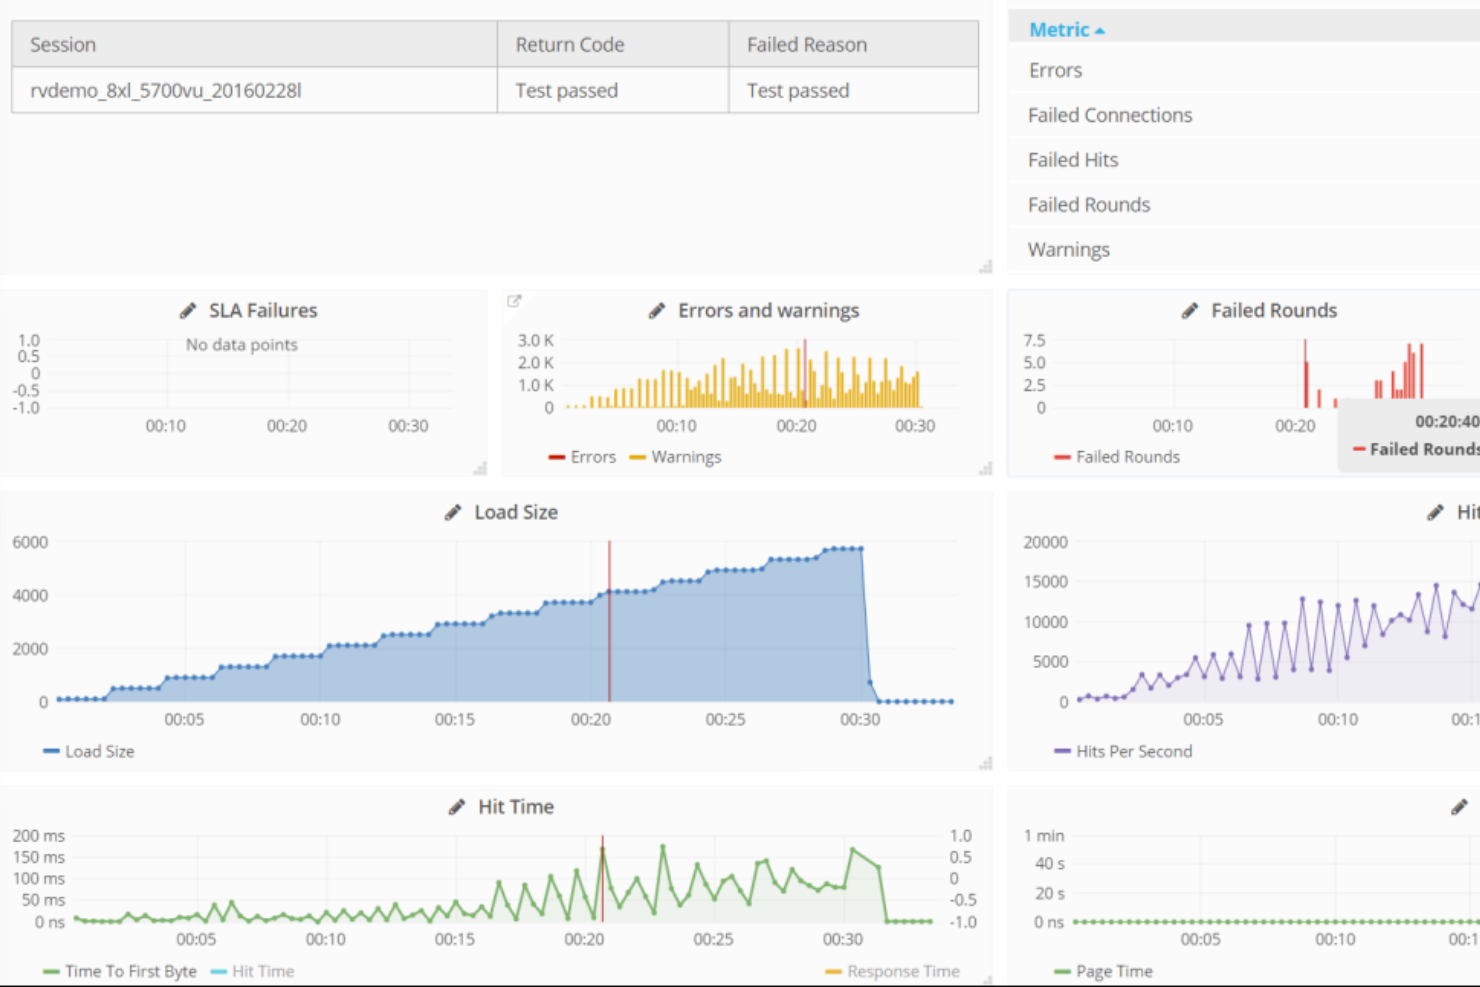
Task: Click the blue Load Size legend color swatch
Action: [x=51, y=751]
